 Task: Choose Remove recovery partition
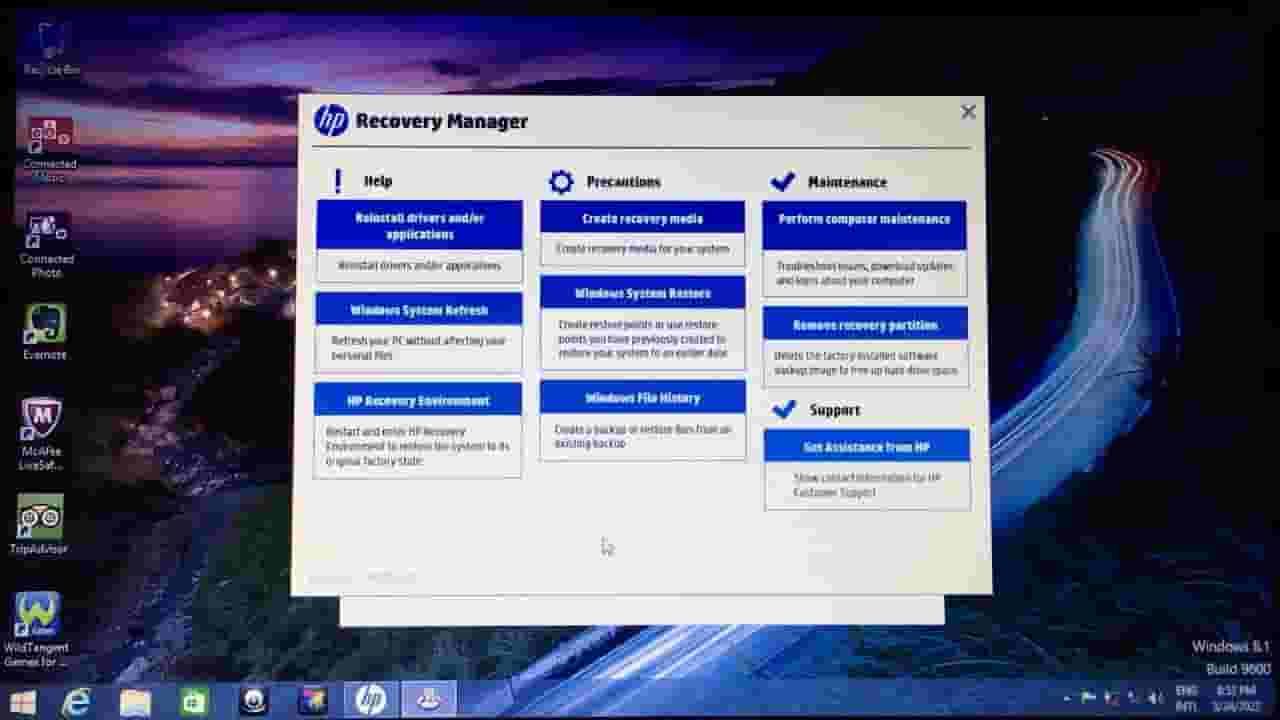click(866, 325)
